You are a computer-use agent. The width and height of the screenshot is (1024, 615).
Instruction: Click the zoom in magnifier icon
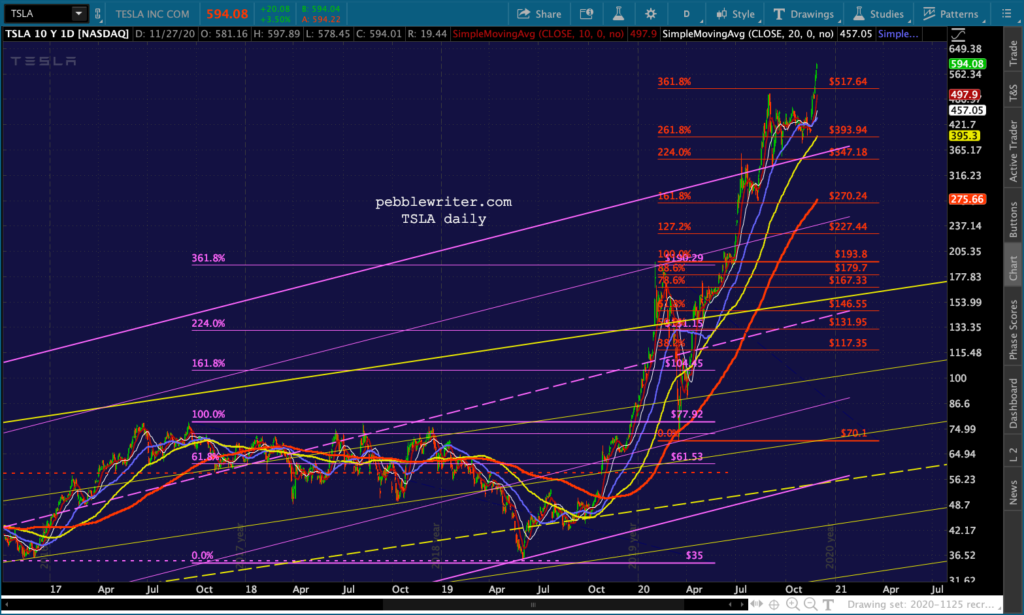click(x=793, y=605)
